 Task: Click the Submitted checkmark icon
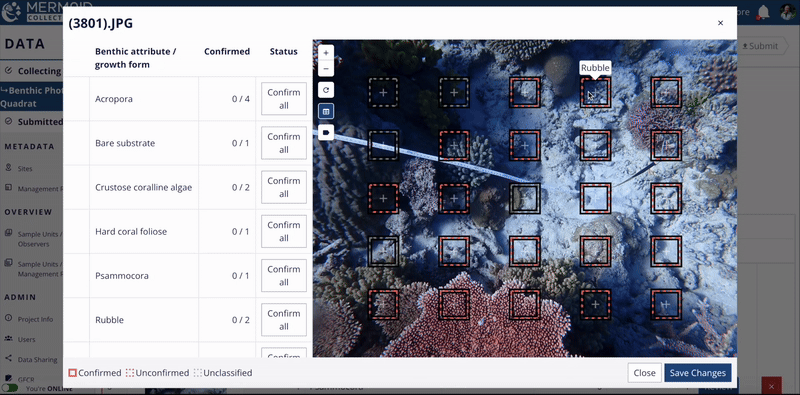(9, 121)
